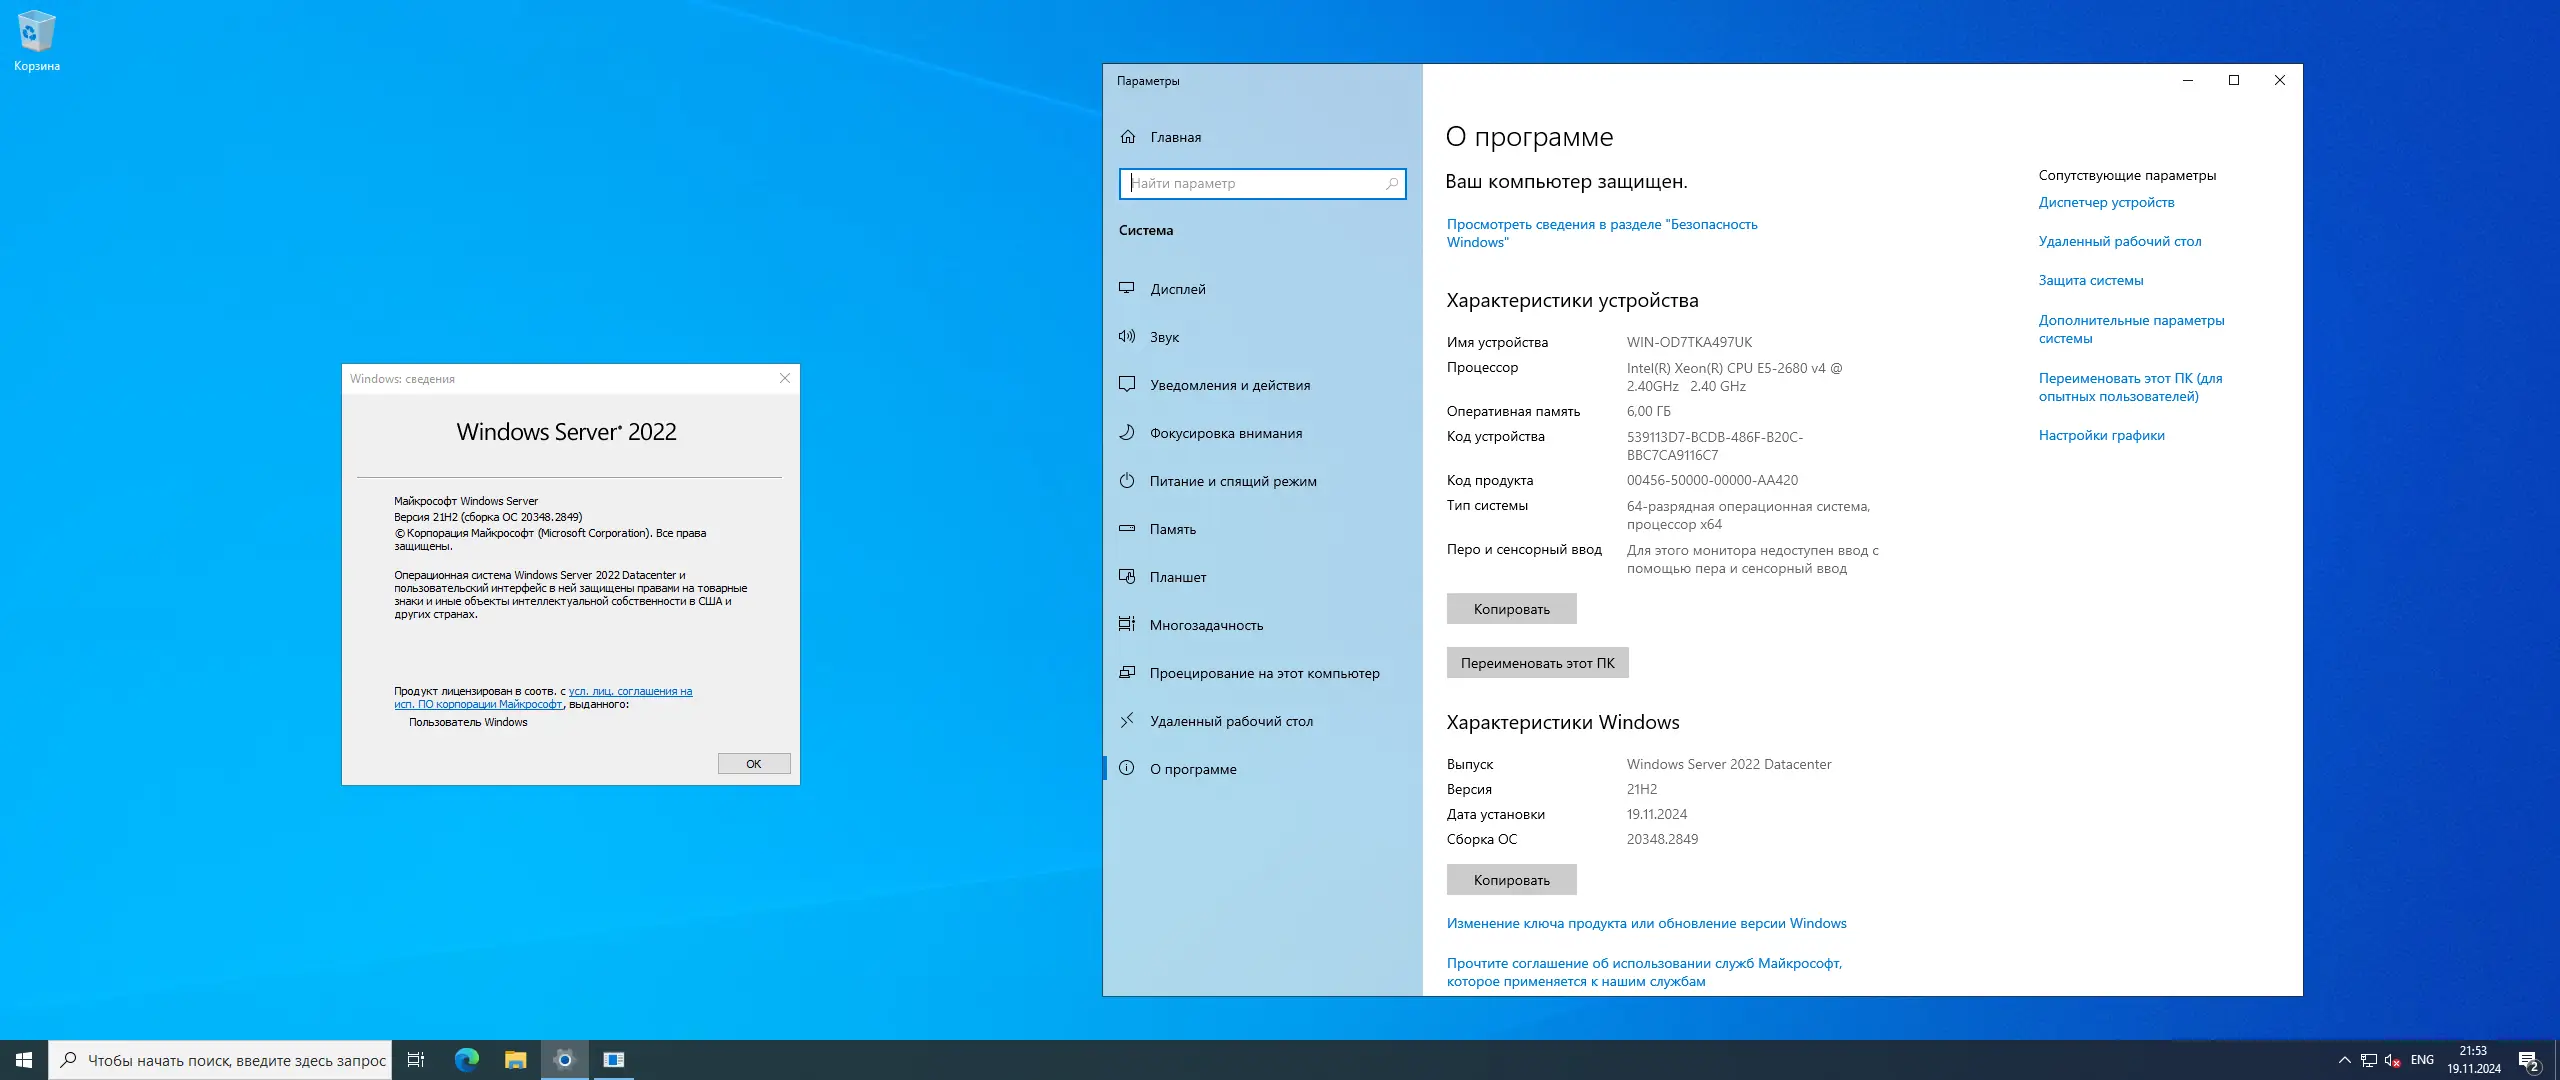Switch input language via ENG indicator
The width and height of the screenshot is (2560, 1080).
[x=2421, y=1060]
